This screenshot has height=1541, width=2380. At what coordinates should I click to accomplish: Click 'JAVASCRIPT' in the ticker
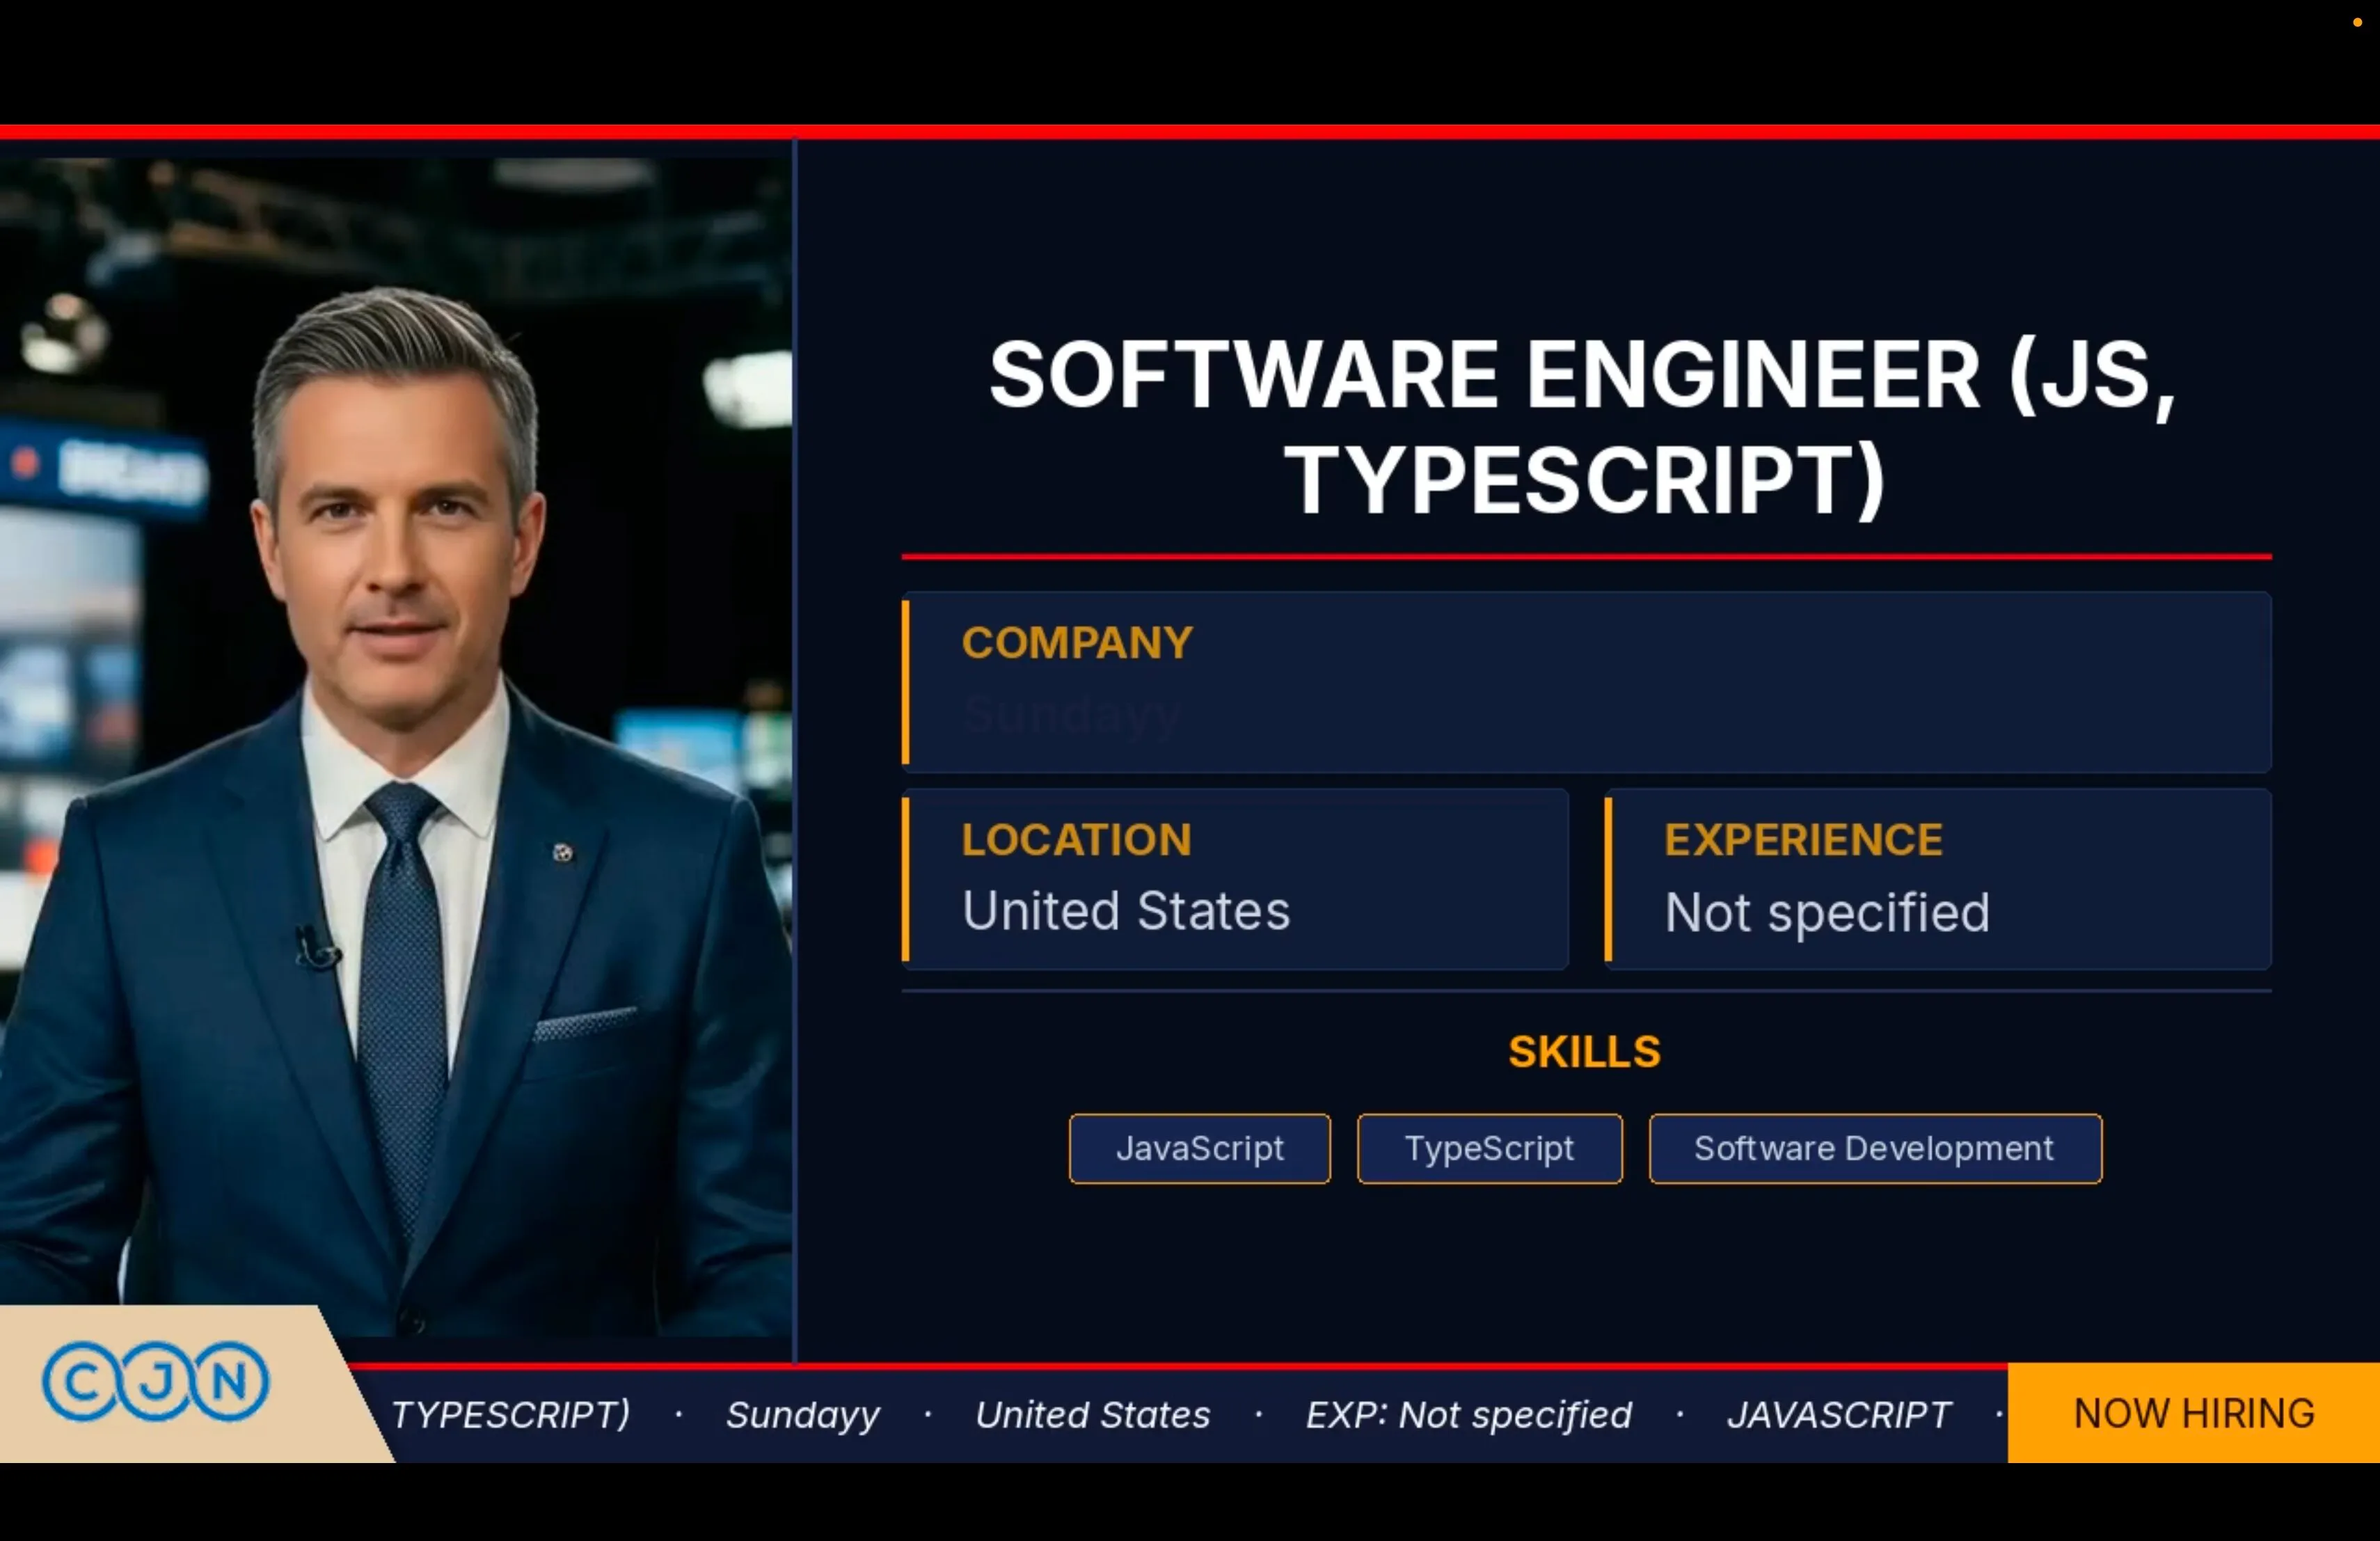point(1838,1414)
